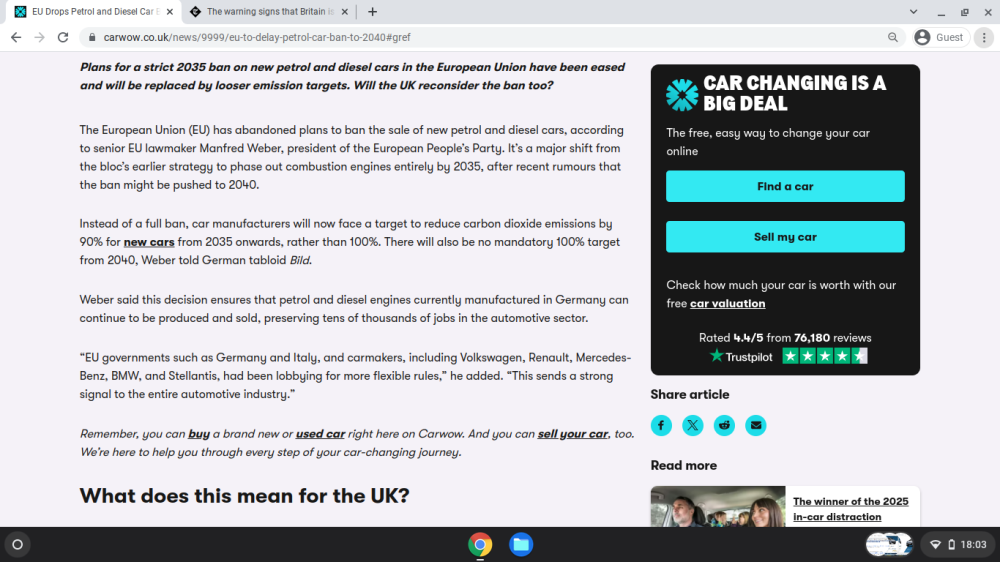
Task: Open the Wi-Fi status icon in tray
Action: (x=936, y=545)
